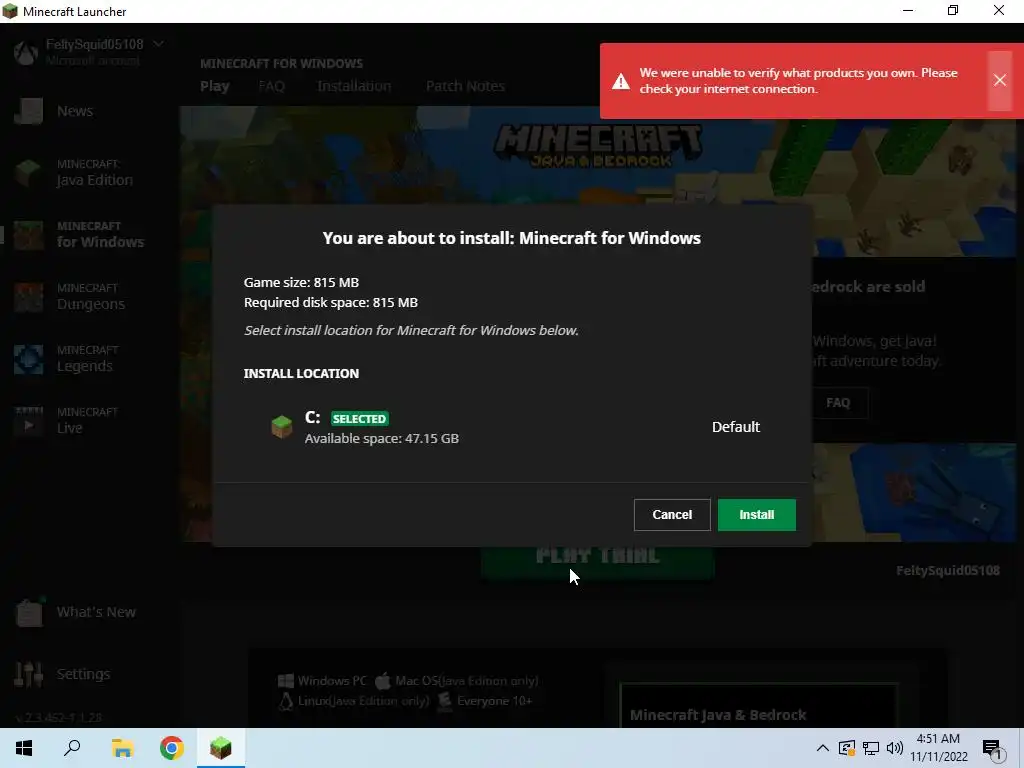Open taskbar search magnifier

coord(72,748)
